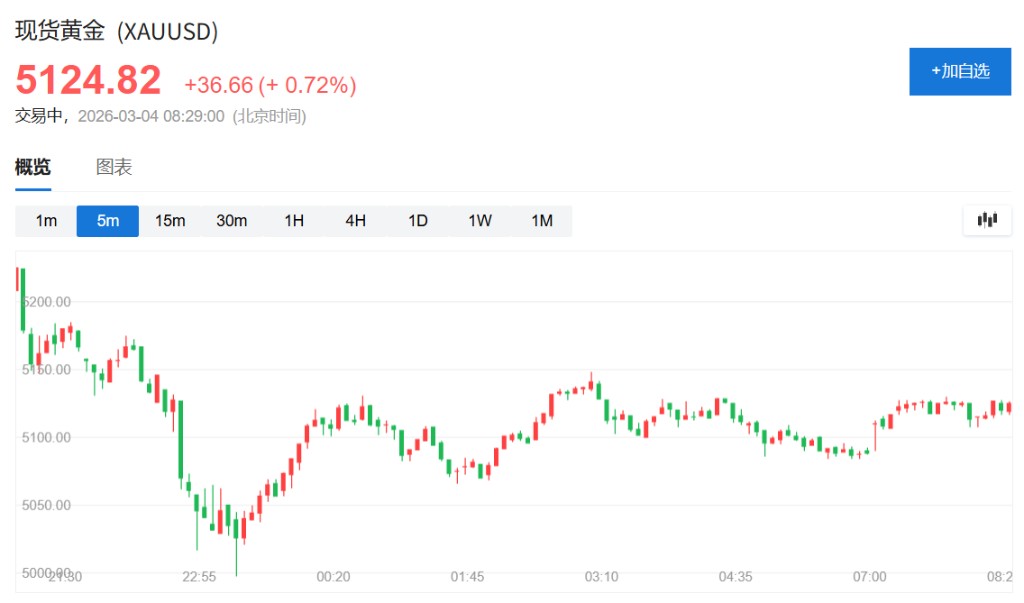Select the 5m timeframe

tap(108, 221)
